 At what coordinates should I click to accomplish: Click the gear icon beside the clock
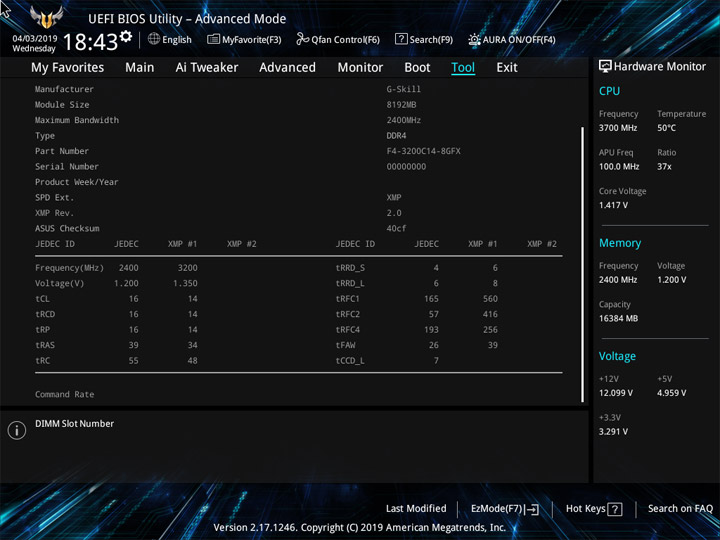pyautogui.click(x=126, y=36)
